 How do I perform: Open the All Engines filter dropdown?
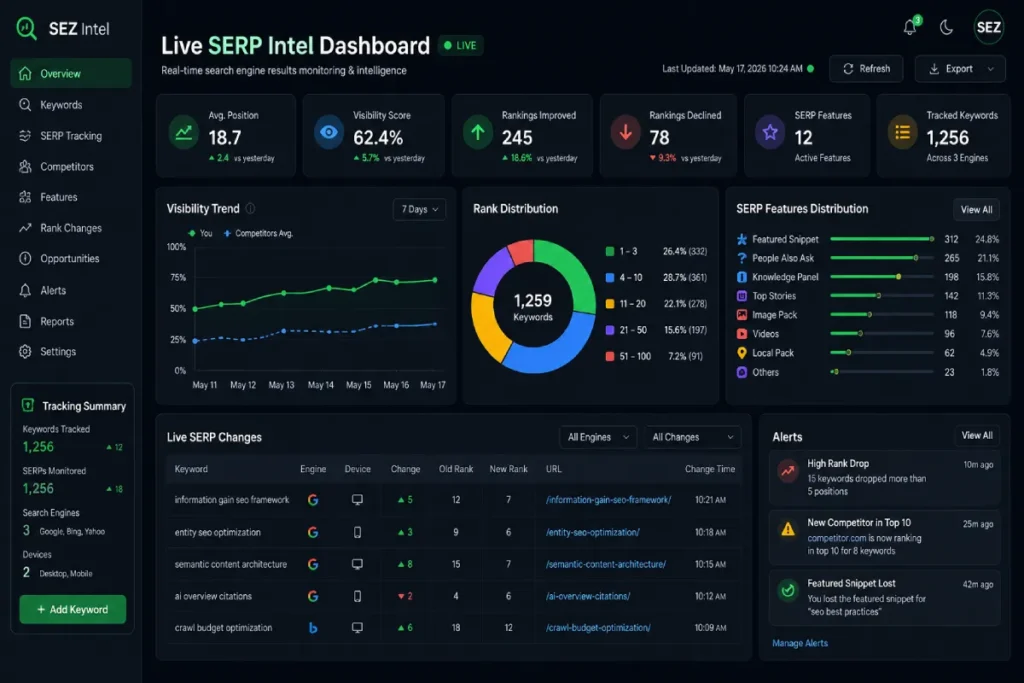[598, 437]
